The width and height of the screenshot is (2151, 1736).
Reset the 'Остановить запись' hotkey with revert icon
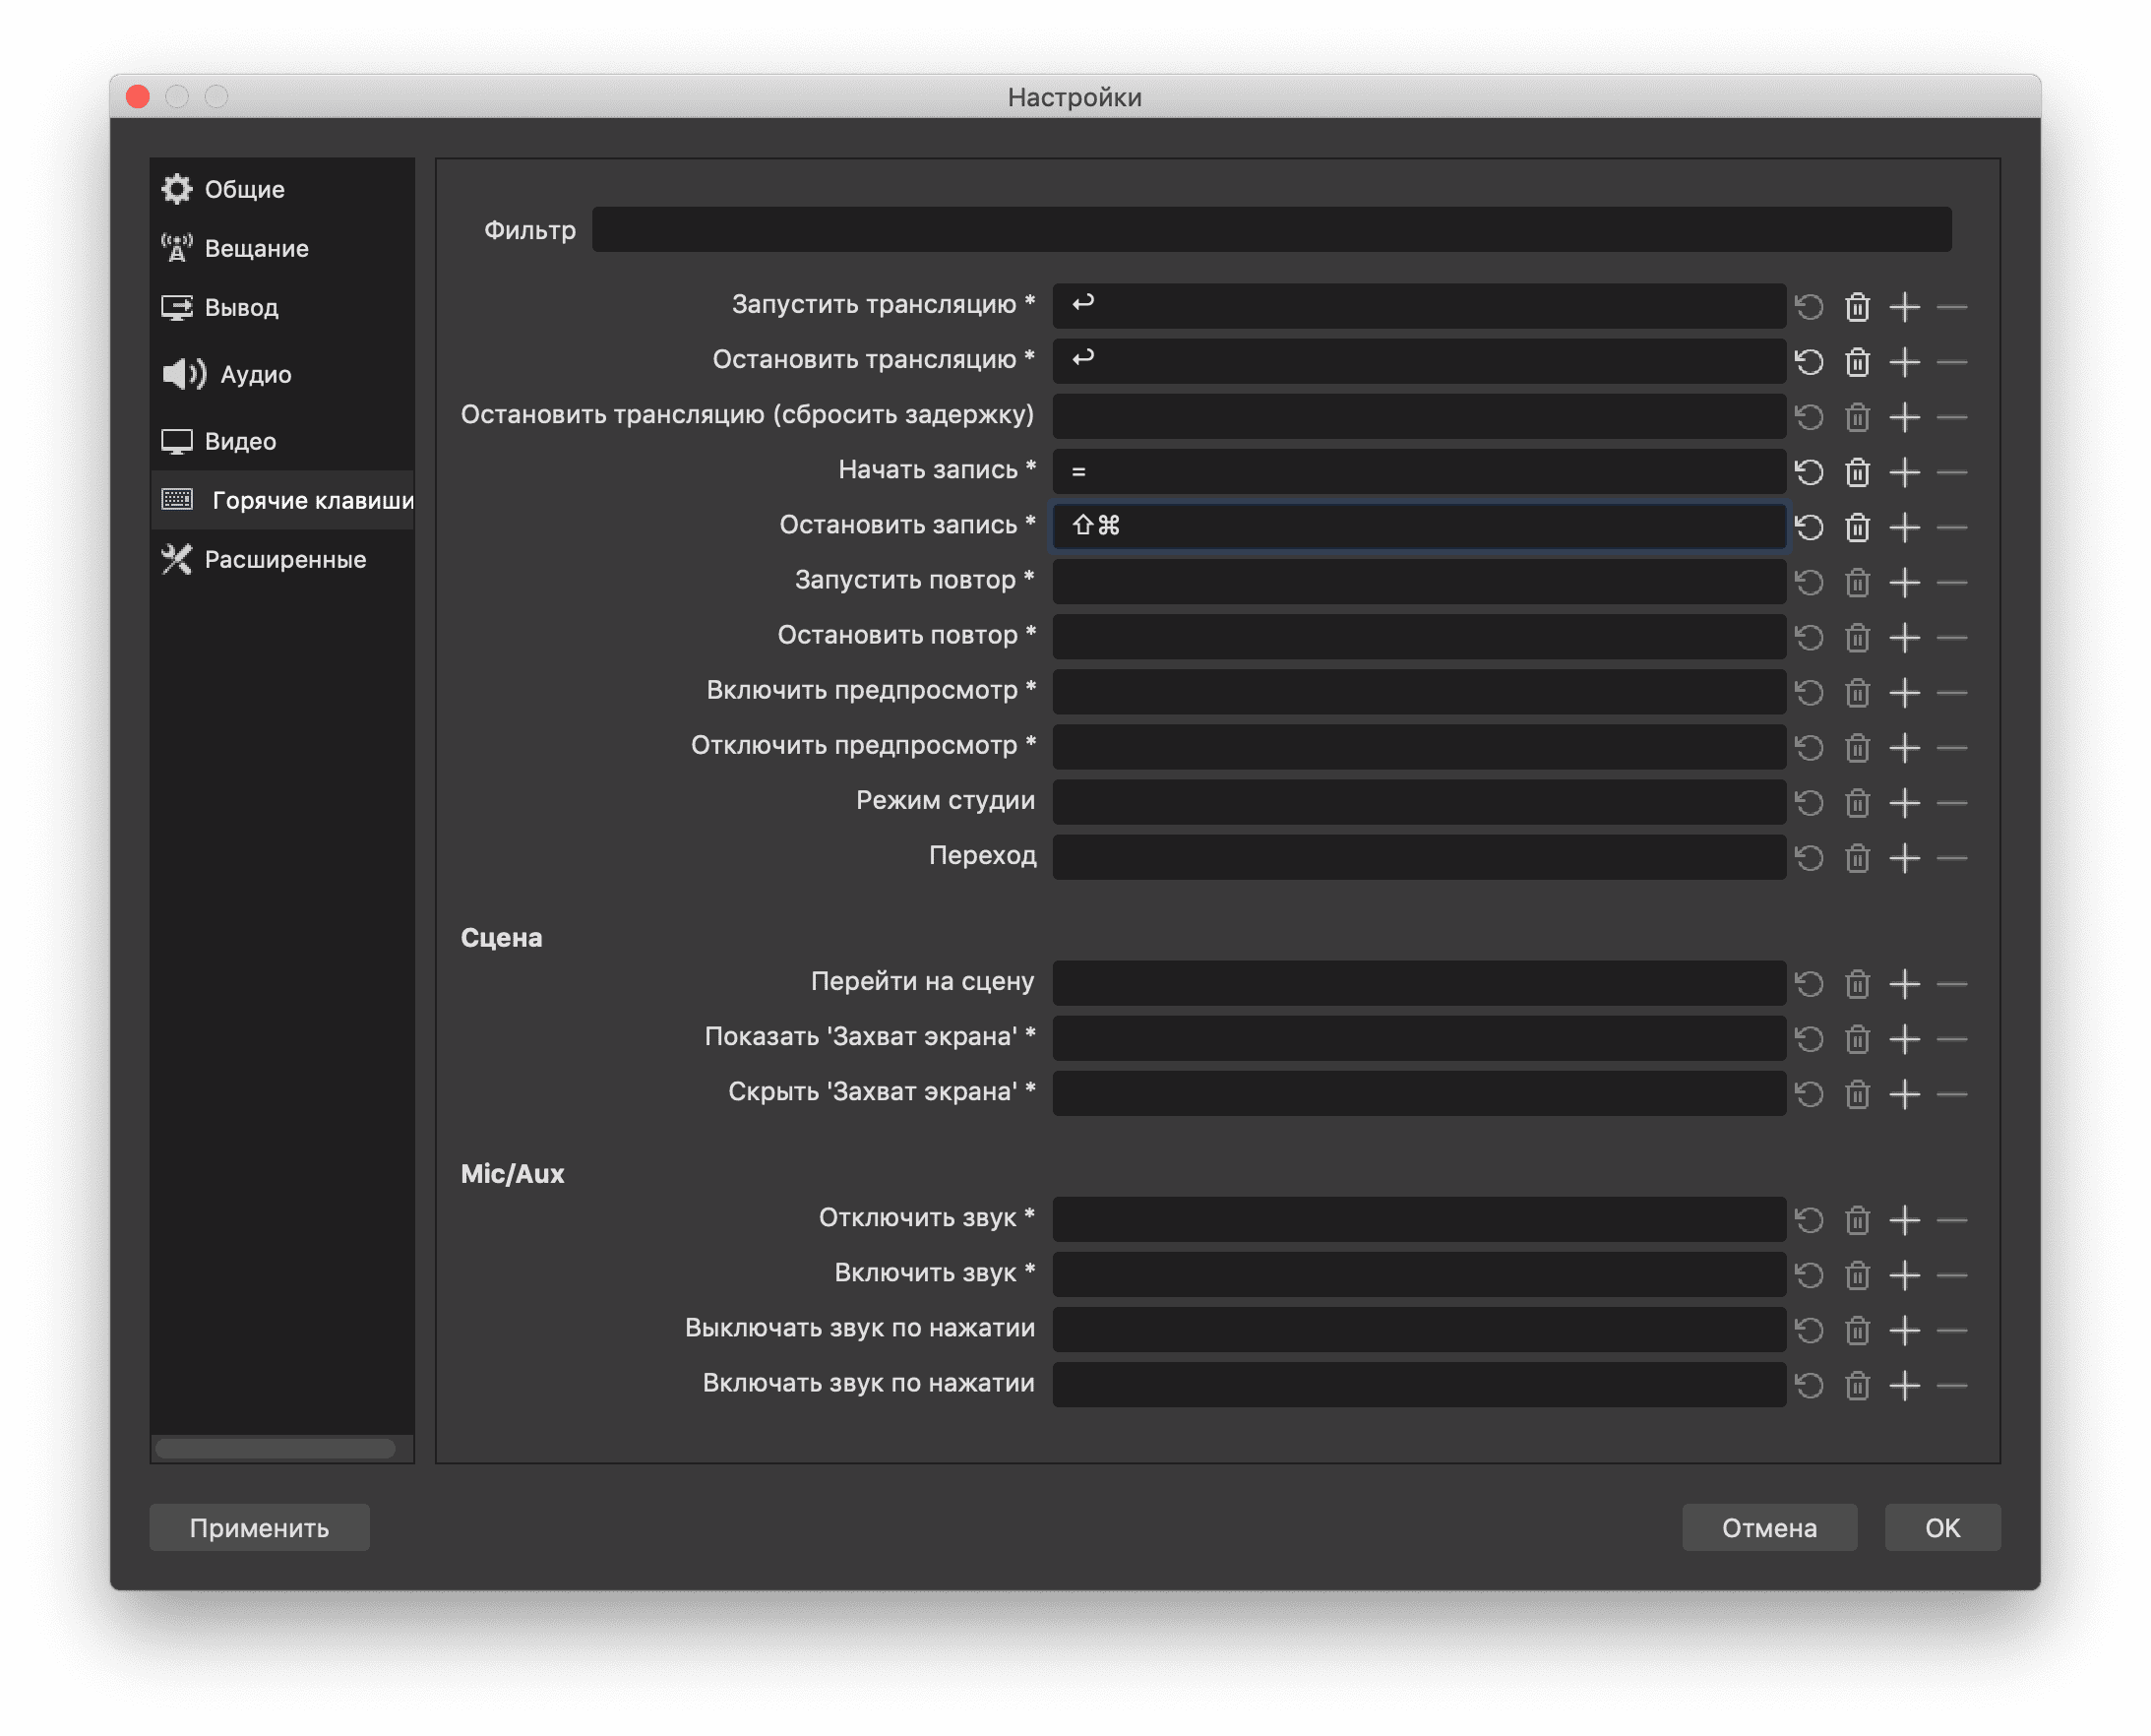point(1809,527)
